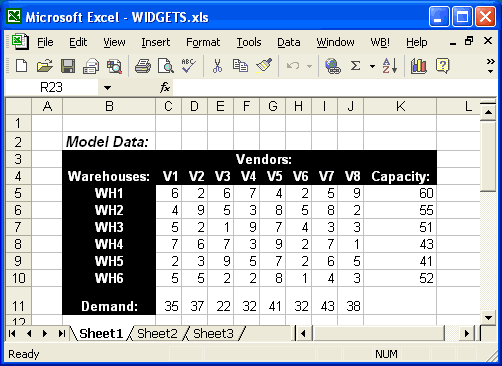Open Print Preview from the toolbar
Screen dimensions: 502x366
166,66
